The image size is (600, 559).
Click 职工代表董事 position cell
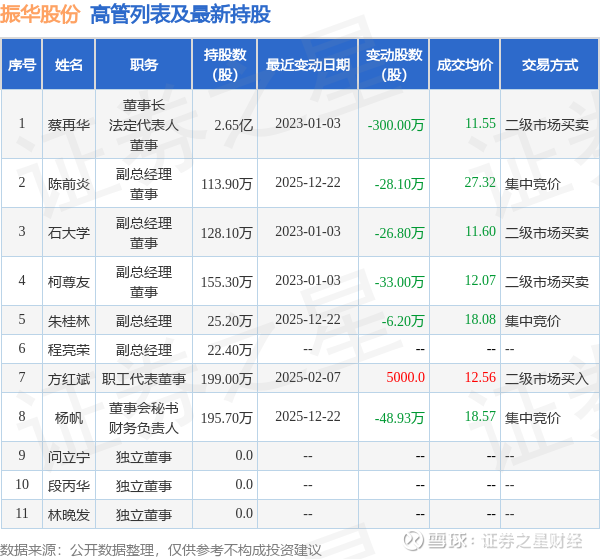144,379
